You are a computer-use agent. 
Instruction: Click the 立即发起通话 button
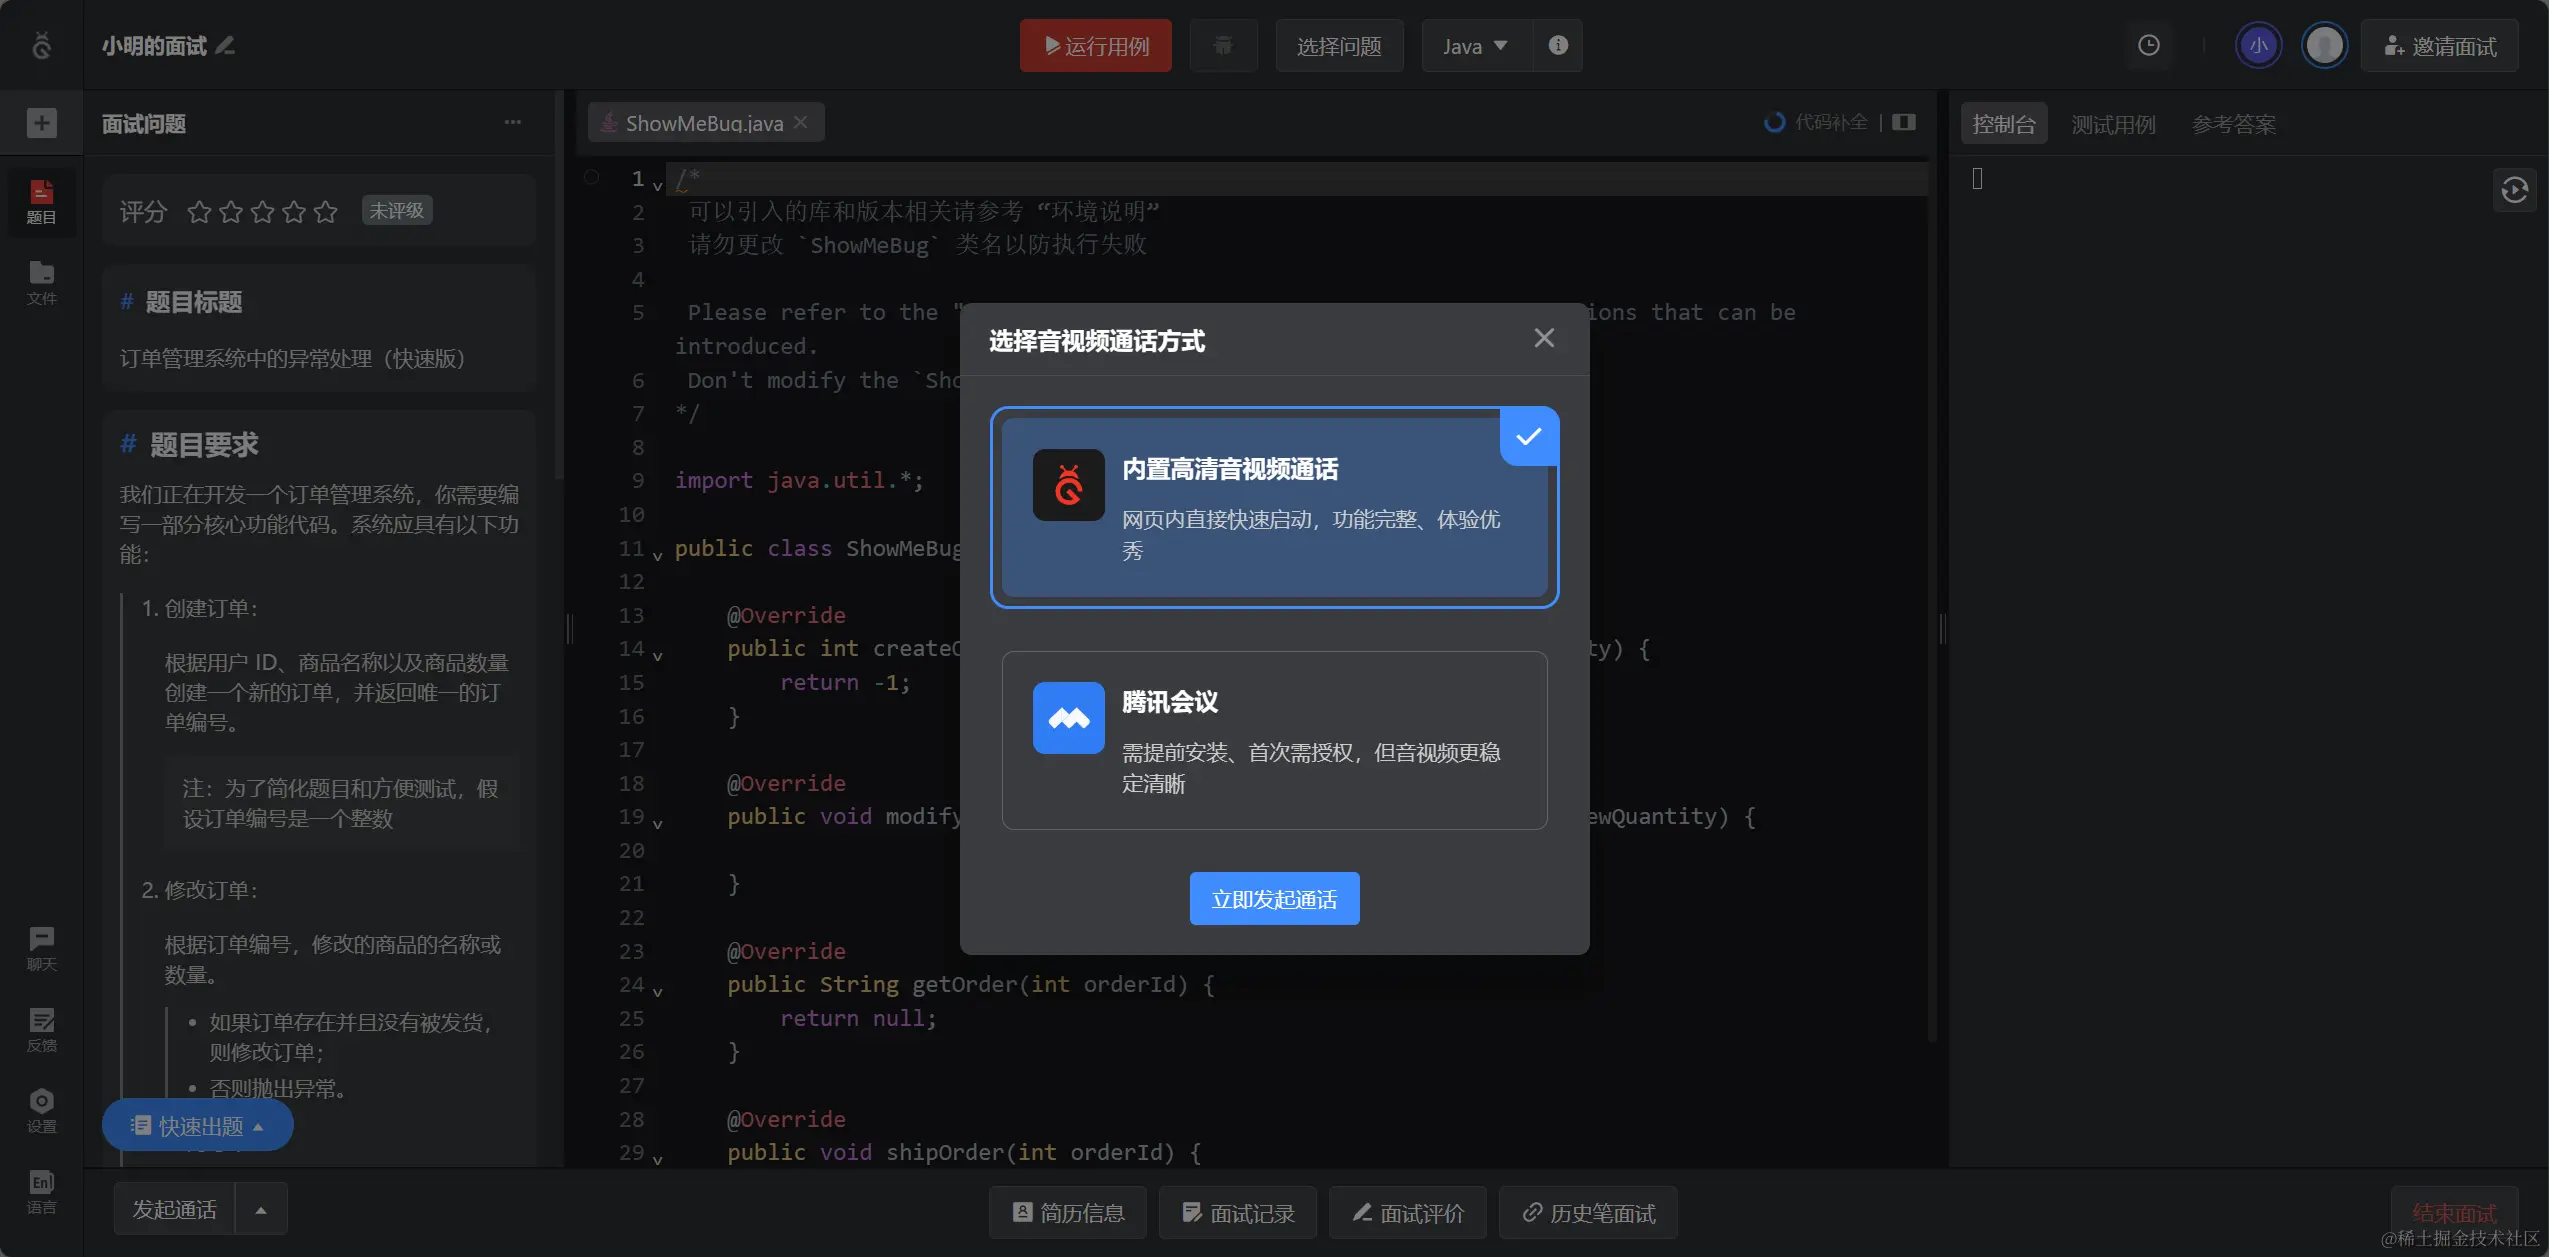click(1274, 899)
